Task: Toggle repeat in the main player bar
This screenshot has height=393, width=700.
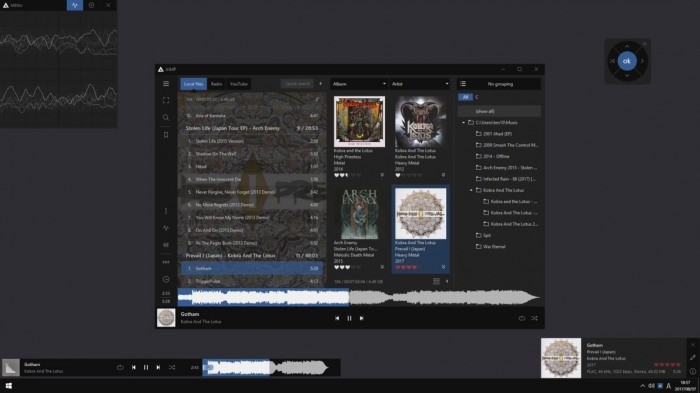Action: point(521,318)
